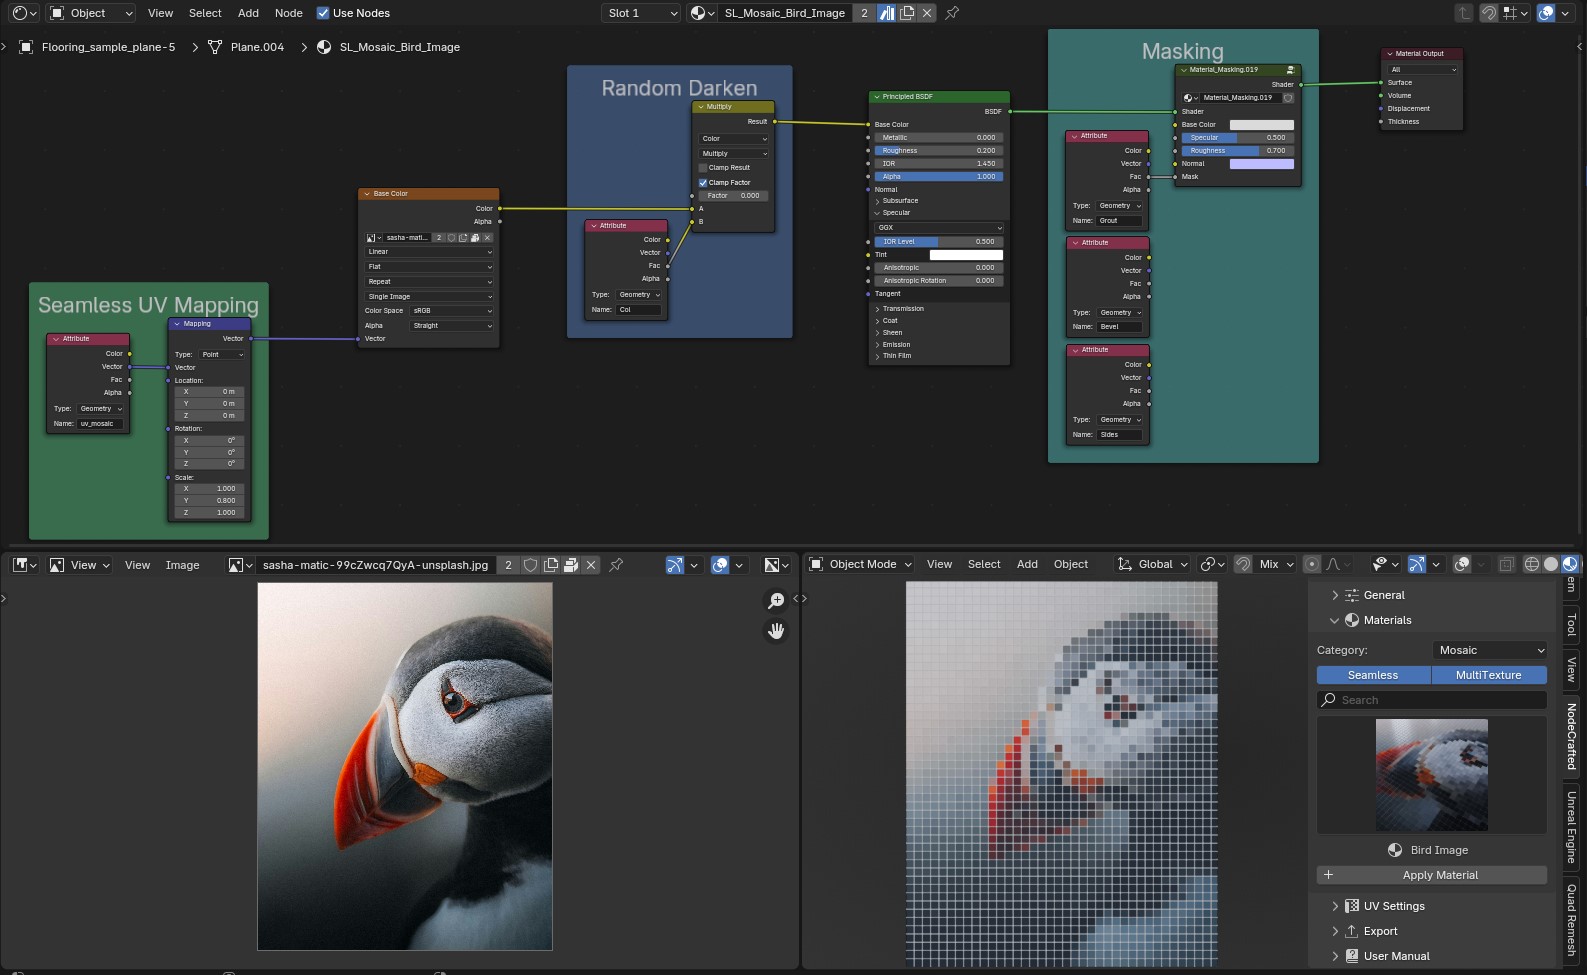The height and width of the screenshot is (975, 1587).
Task: Uncheck the Use Nodes checkbox
Action: [323, 13]
